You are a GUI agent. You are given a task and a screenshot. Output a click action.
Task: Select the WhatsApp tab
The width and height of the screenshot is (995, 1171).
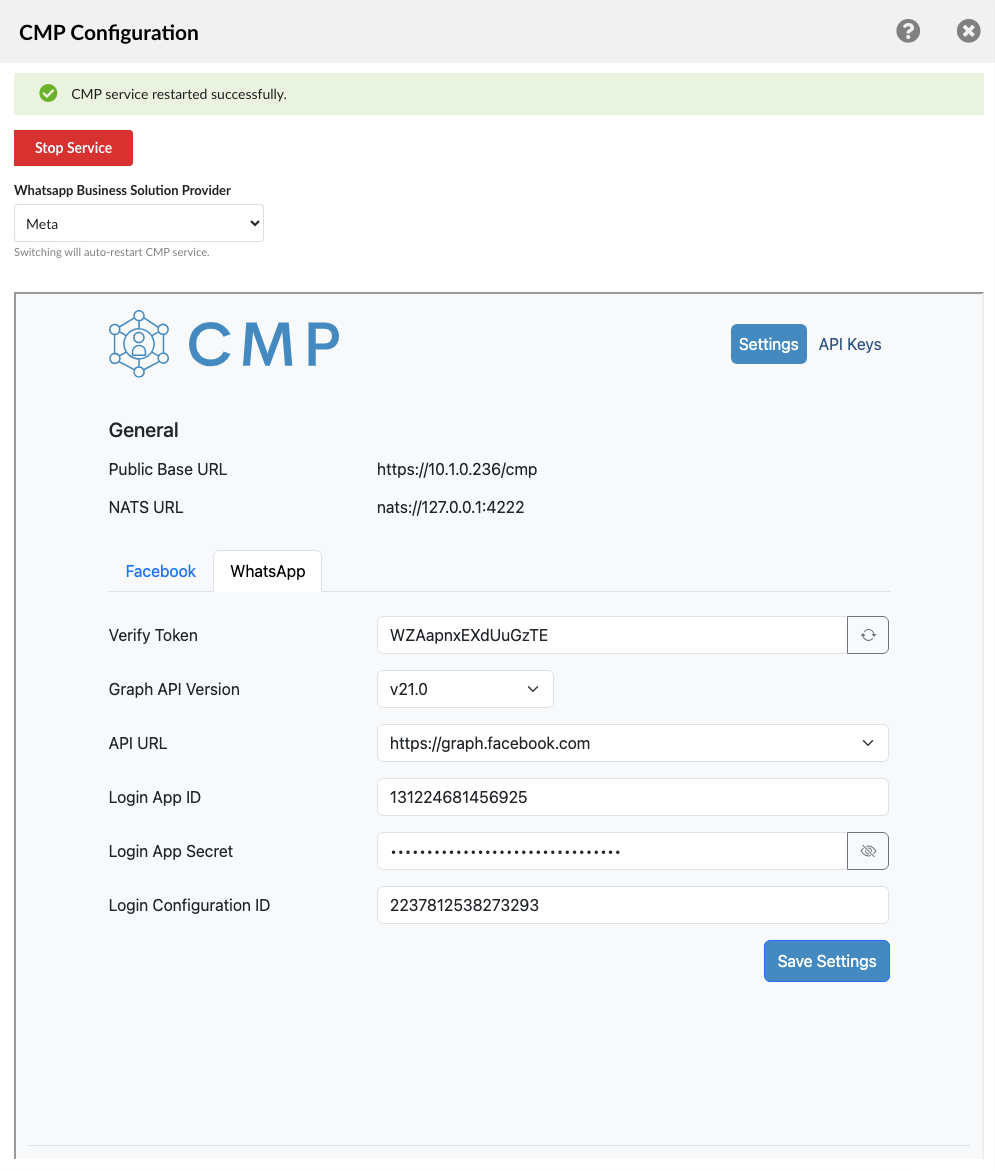(267, 571)
